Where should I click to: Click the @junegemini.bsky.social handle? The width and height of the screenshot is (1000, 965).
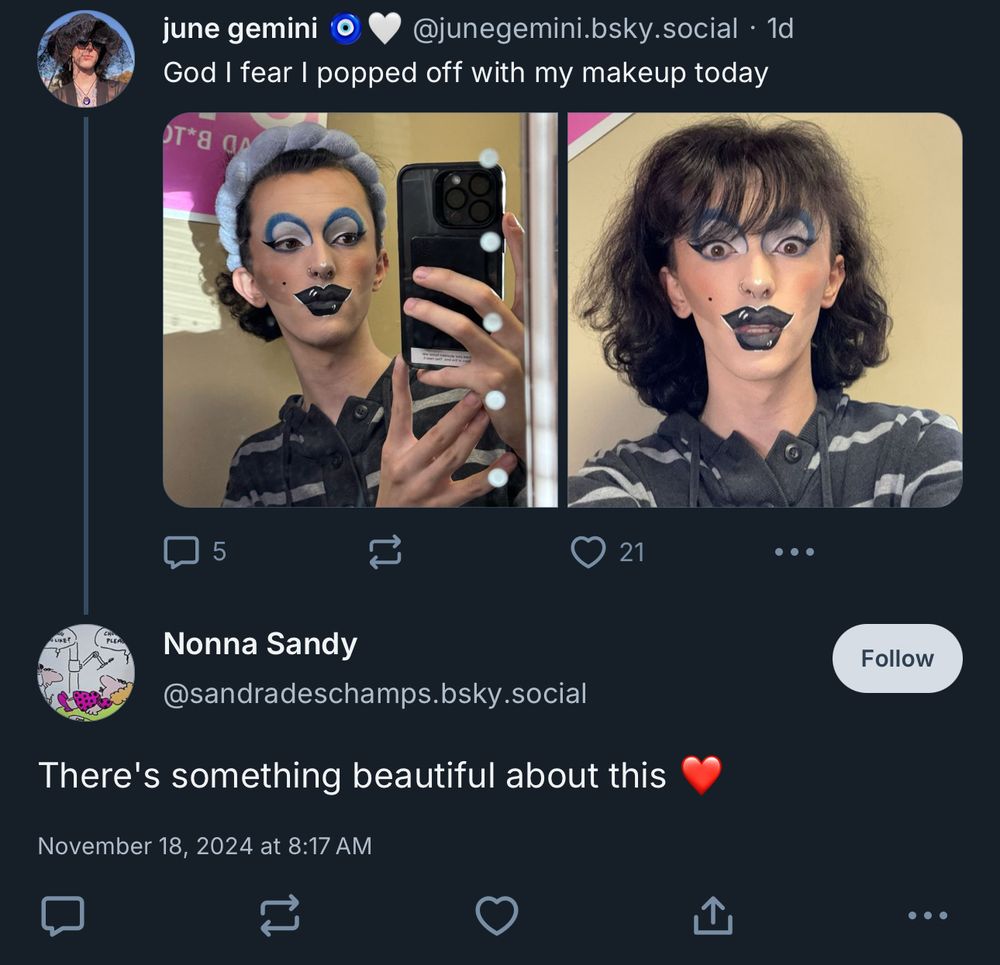tap(574, 30)
